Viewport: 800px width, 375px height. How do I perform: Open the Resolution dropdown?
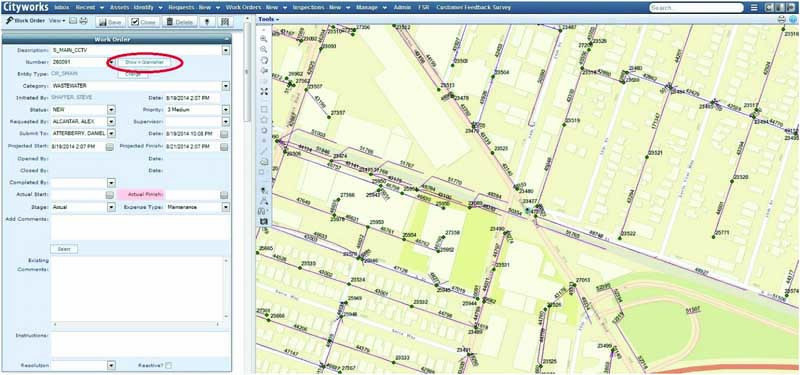point(111,365)
